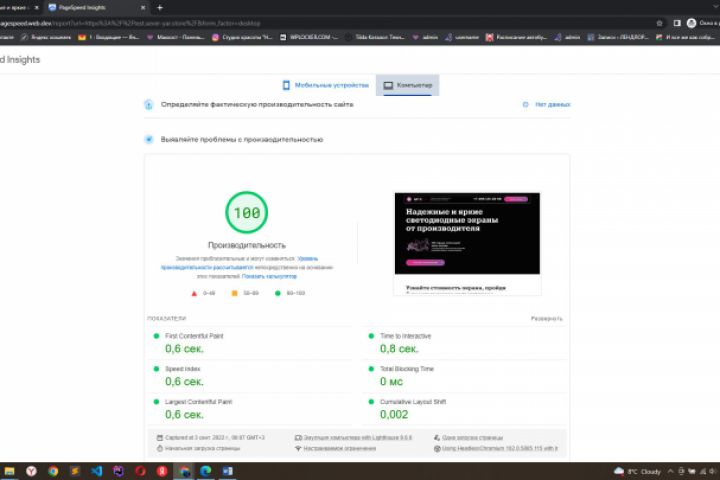Open the PhpStorm icon in the taskbar

pos(118,471)
